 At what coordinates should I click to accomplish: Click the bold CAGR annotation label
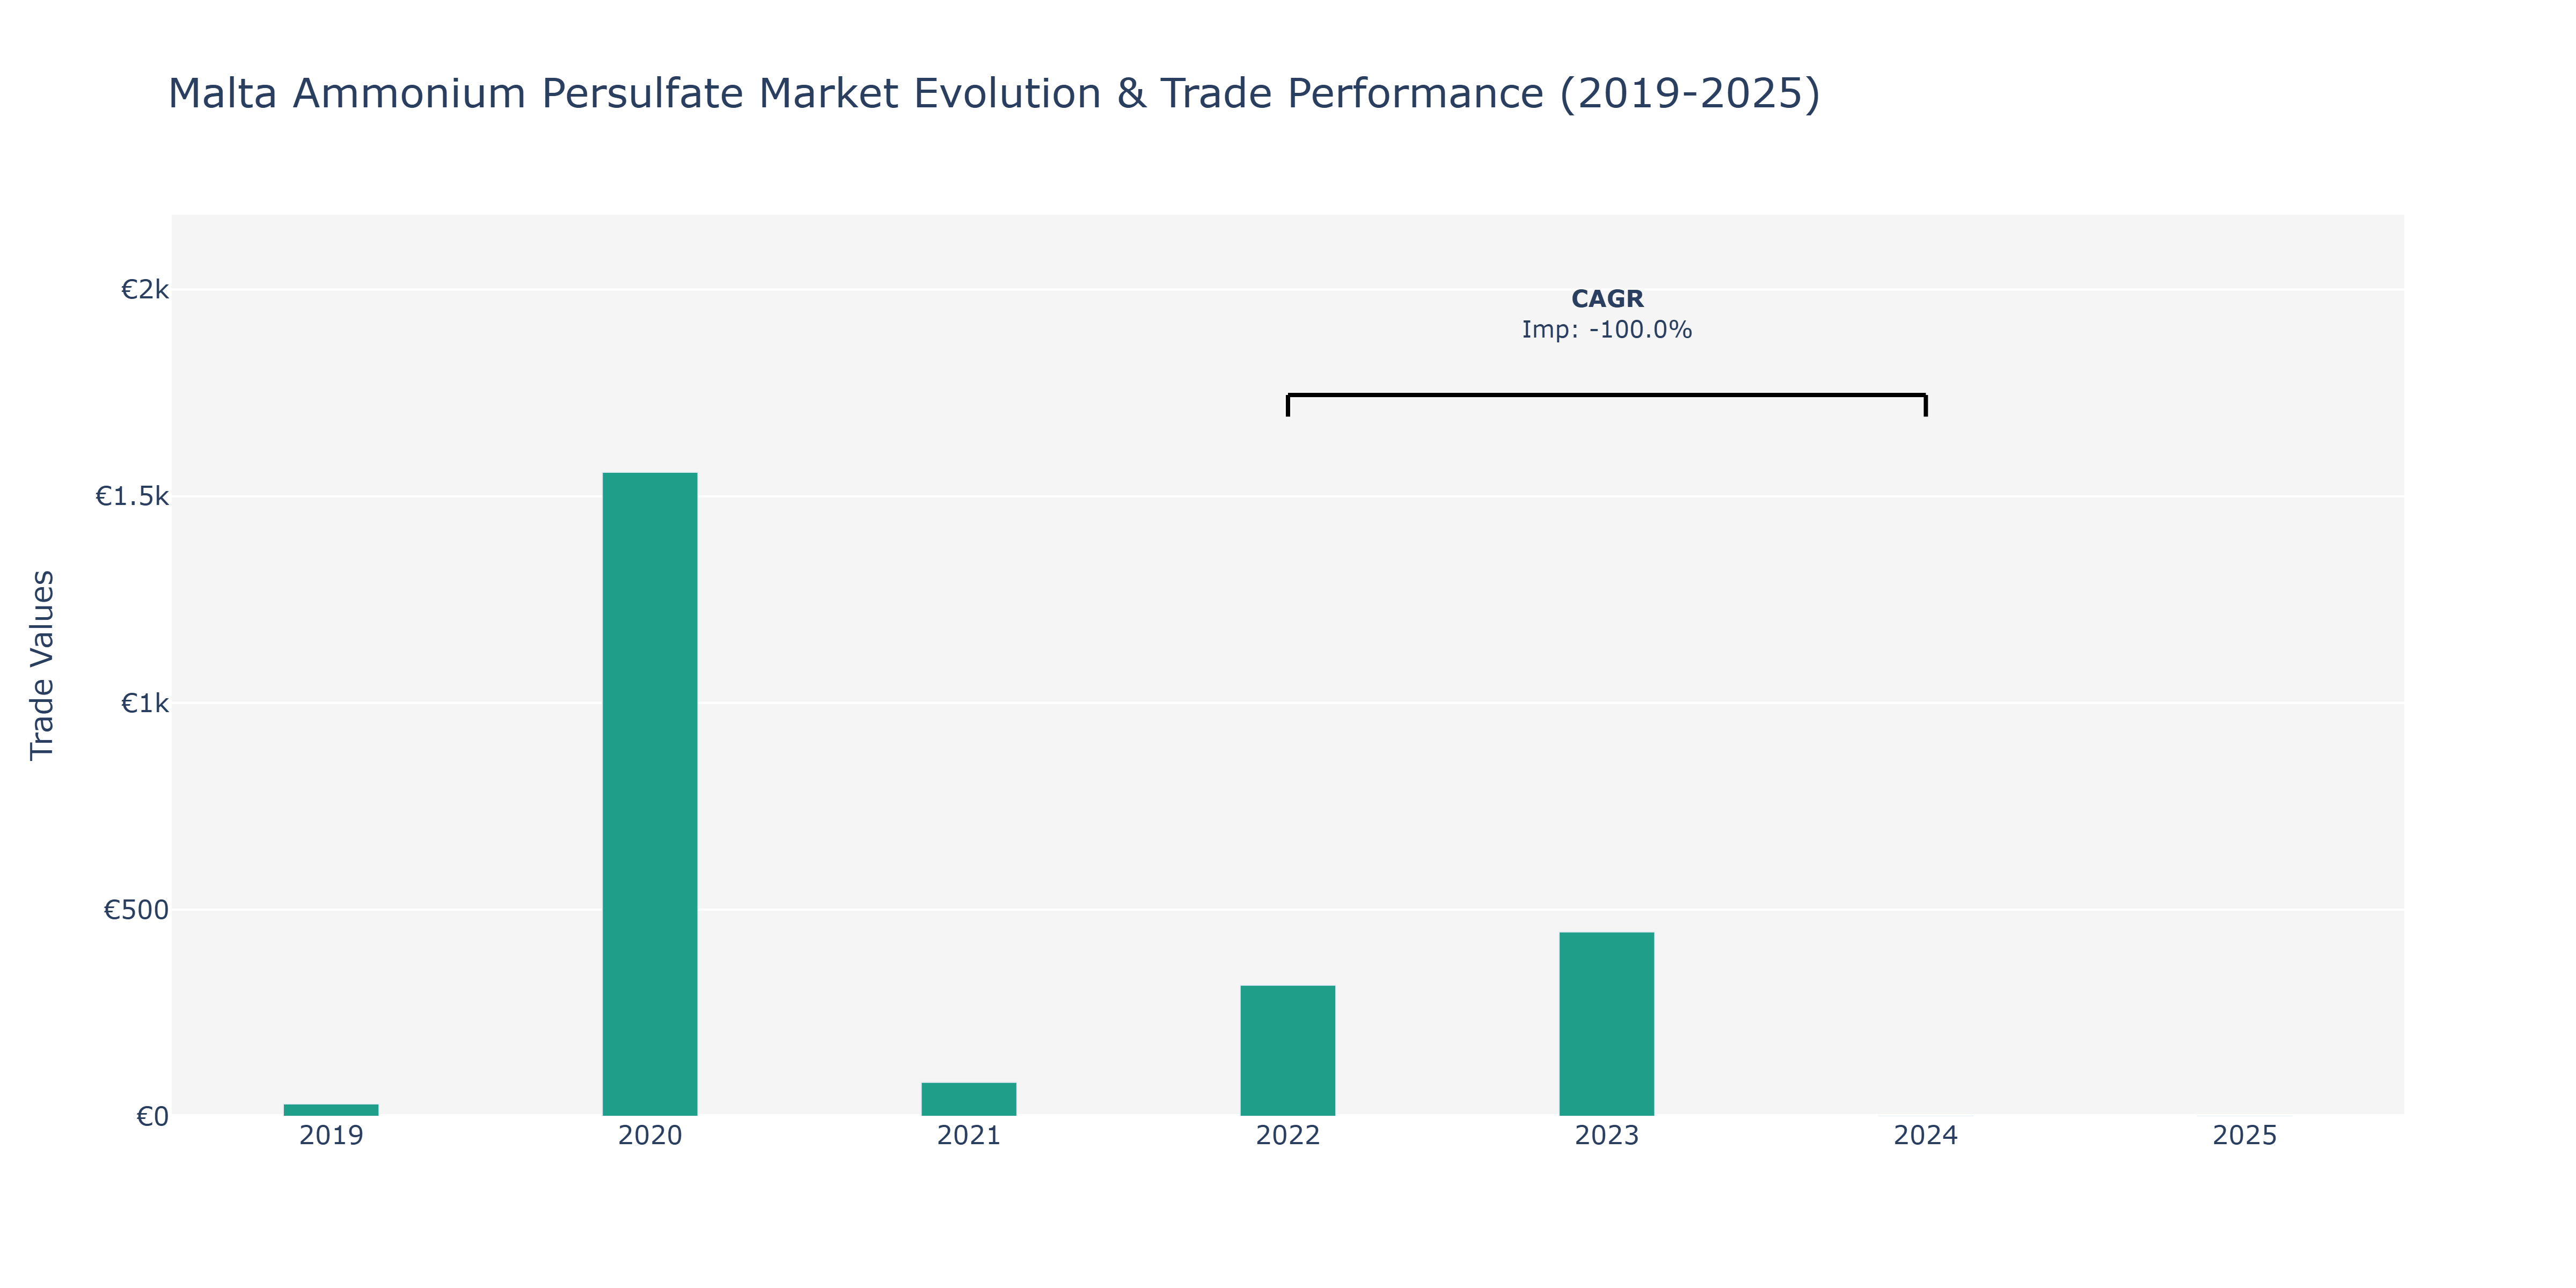(x=1607, y=299)
